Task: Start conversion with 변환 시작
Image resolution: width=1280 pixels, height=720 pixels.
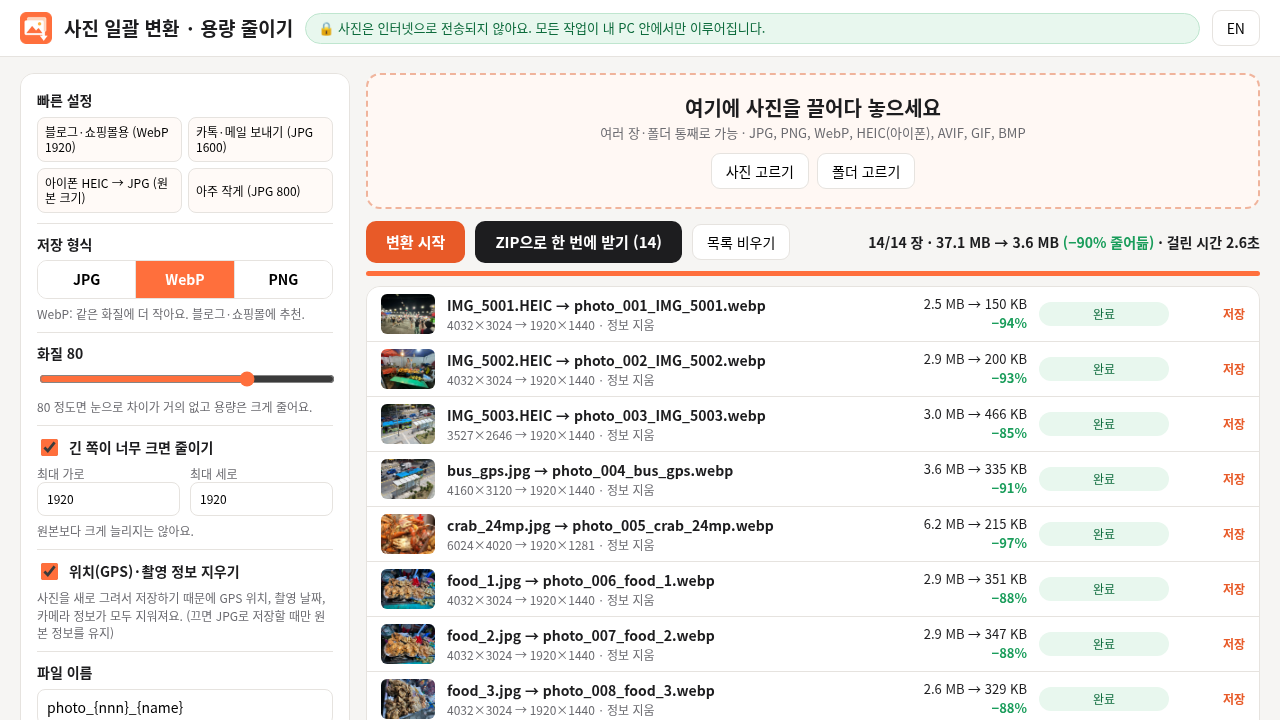Action: tap(415, 242)
